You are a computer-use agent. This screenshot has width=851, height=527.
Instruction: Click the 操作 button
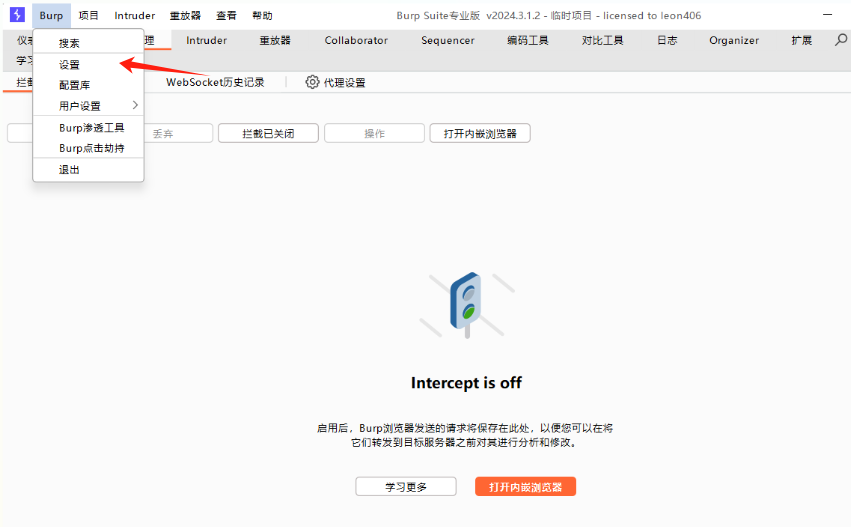point(374,133)
